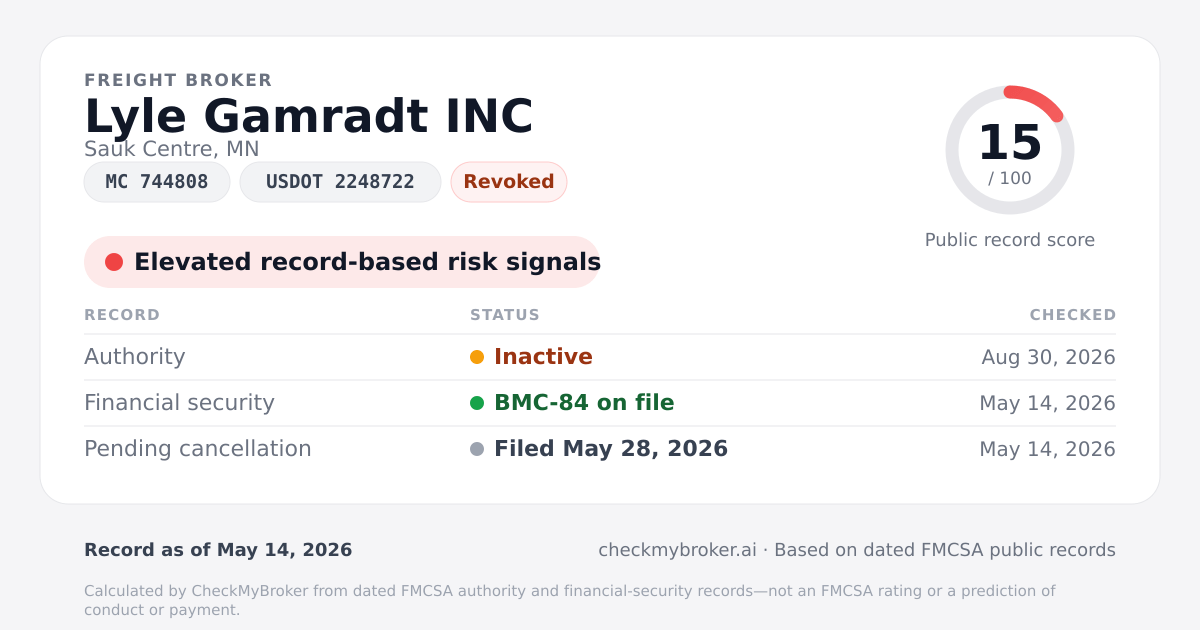The image size is (1200, 630).
Task: Click the red dot beside Elevated risk signals
Action: click(114, 262)
